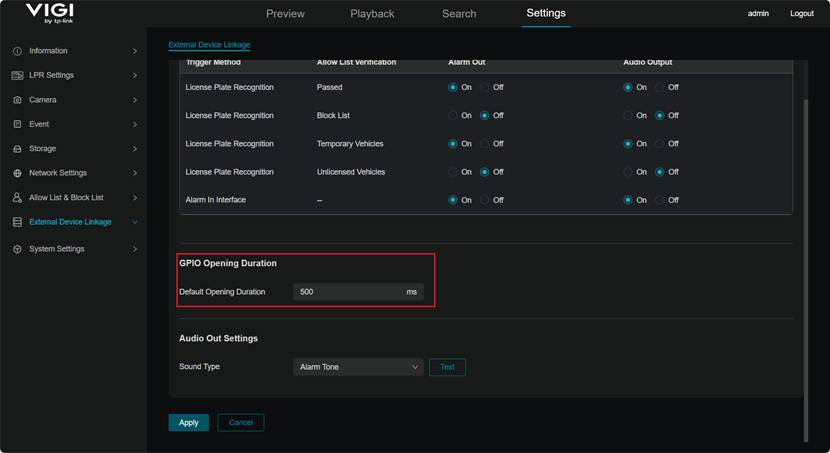
Task: Click the 'GPIO Opening Duration' heading
Action: tap(228, 264)
